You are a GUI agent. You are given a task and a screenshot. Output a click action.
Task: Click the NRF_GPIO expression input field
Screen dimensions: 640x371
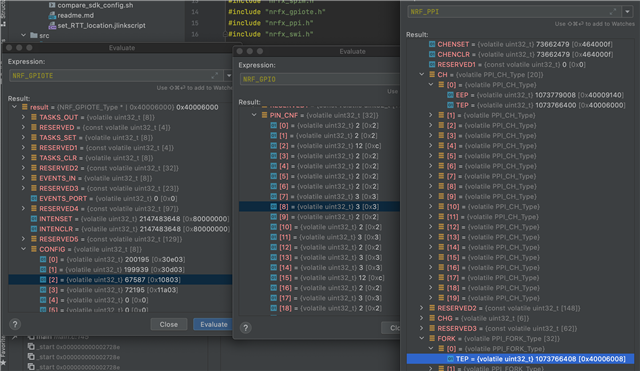point(320,79)
